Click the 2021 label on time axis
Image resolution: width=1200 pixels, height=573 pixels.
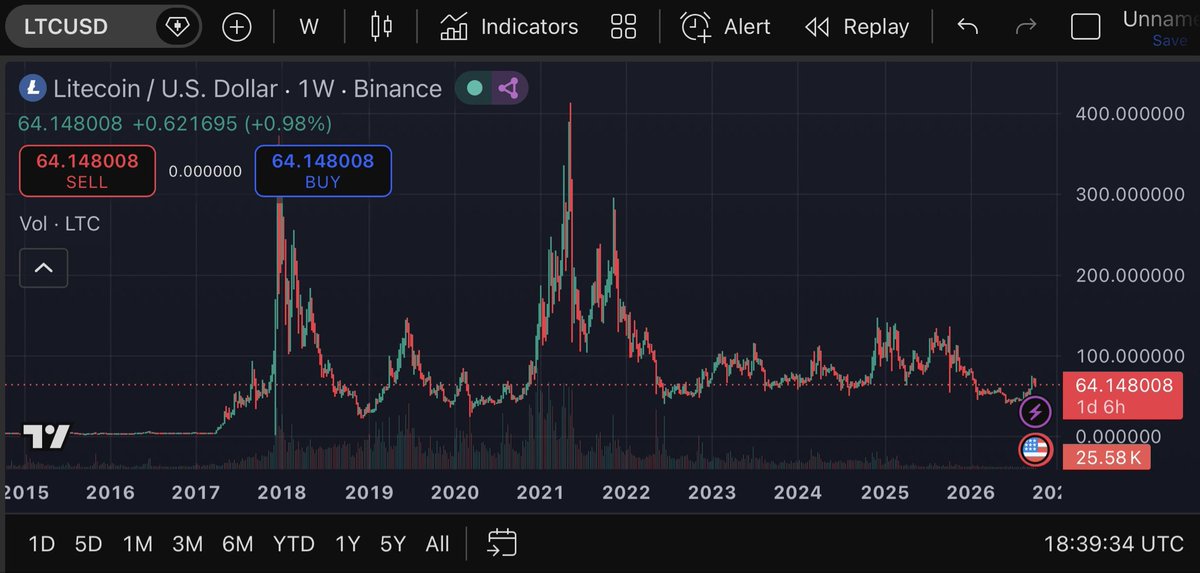tap(541, 493)
